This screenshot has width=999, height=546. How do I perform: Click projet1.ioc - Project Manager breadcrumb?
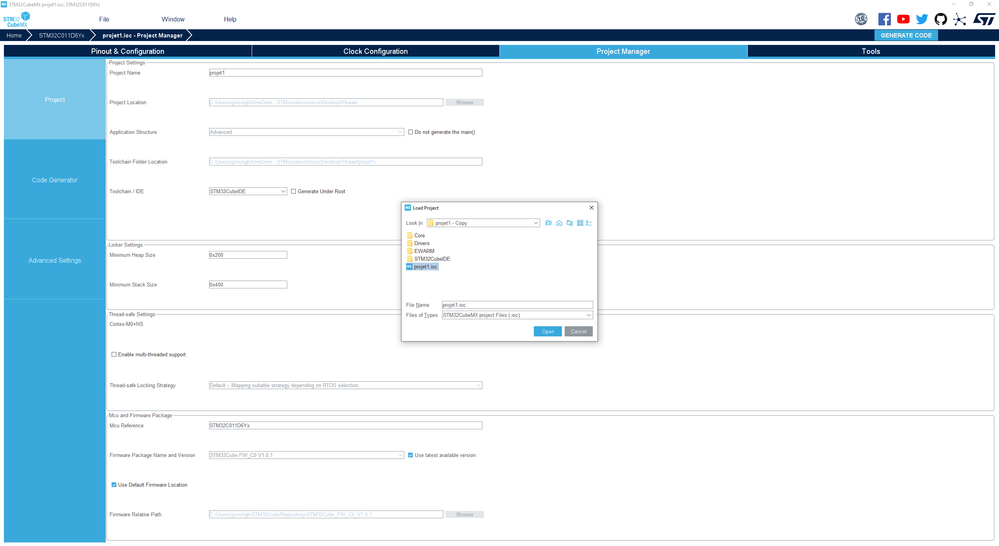coord(142,35)
